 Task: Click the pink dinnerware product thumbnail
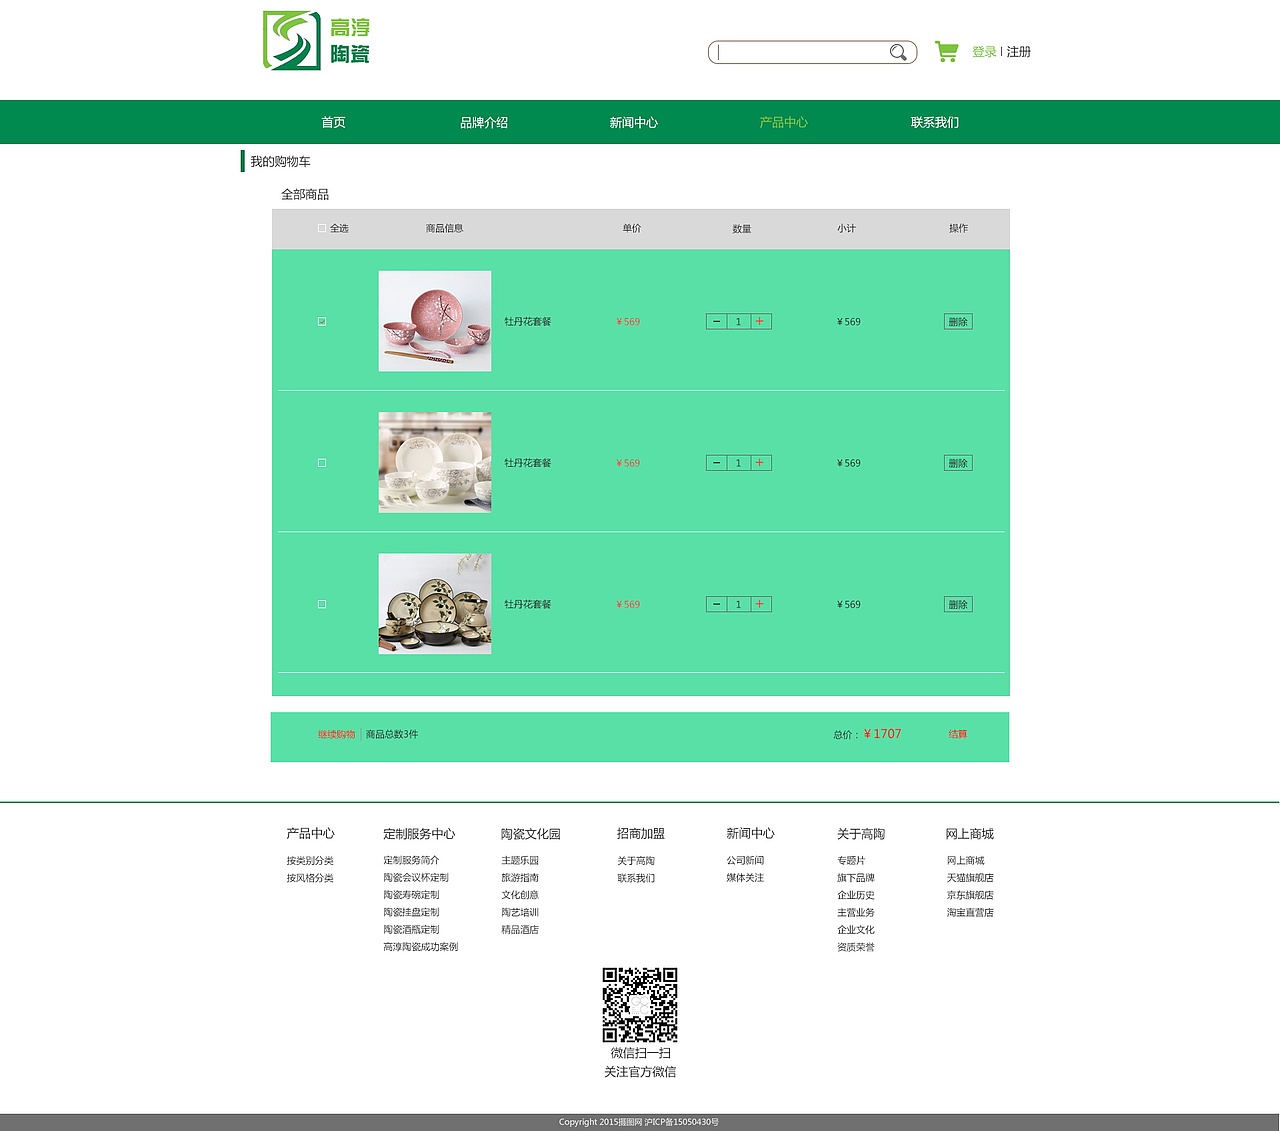[x=434, y=321]
